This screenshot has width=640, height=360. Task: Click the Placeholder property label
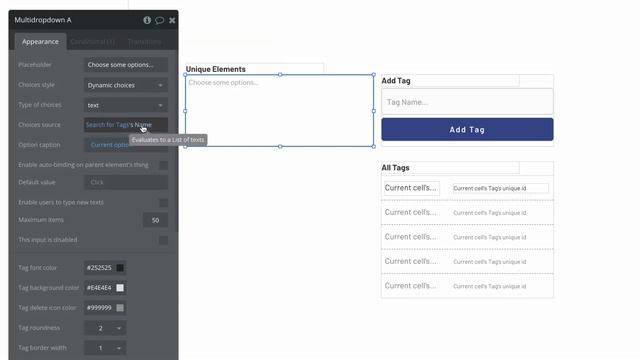click(35, 65)
